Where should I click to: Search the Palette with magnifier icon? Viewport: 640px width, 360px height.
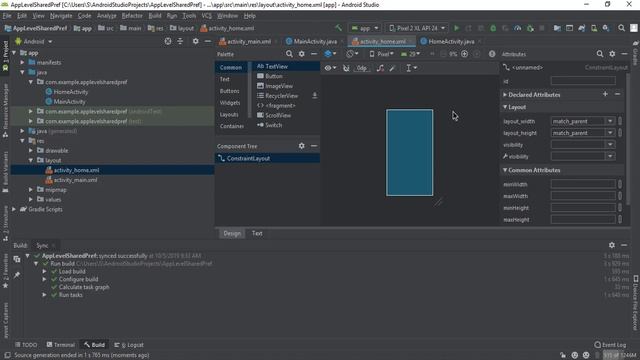289,54
